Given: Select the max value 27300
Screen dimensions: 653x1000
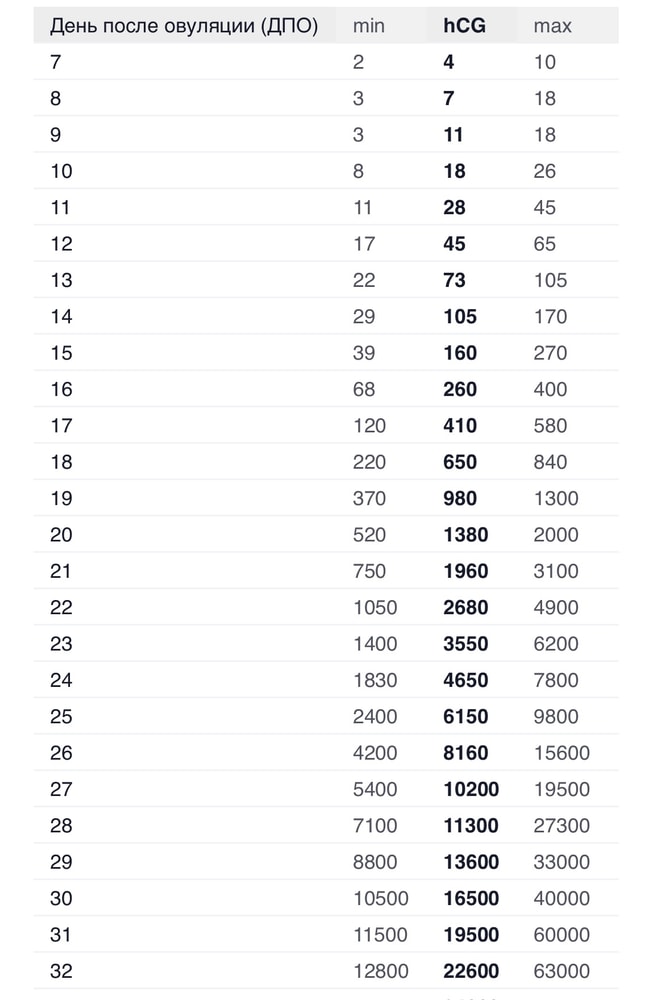Looking at the screenshot, I should coord(561,826).
